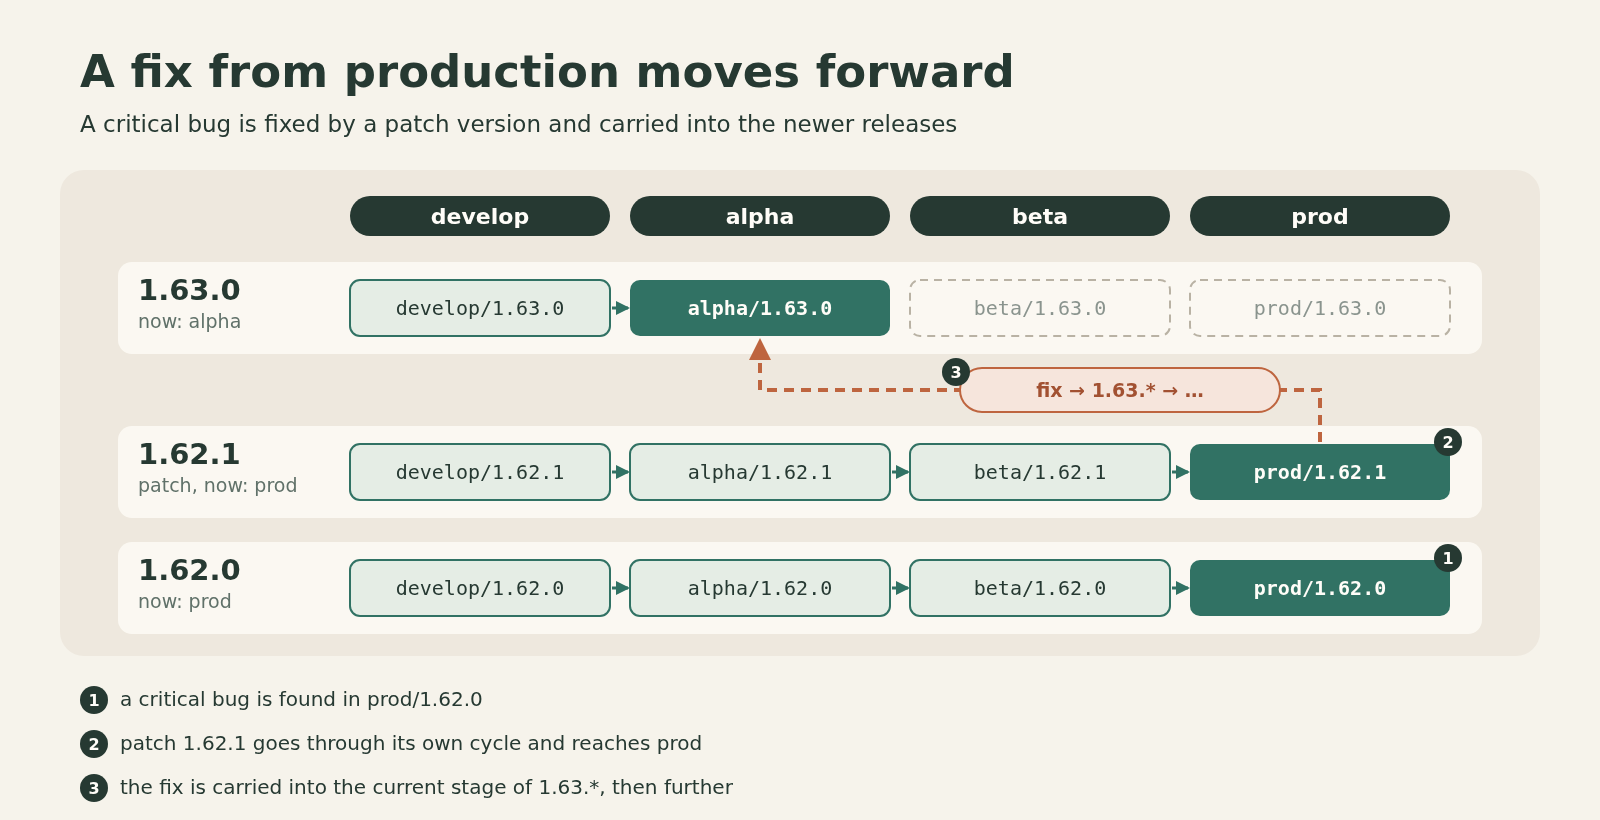Viewport: 1600px width, 820px height.
Task: Click badge 2 on prod/1.62.1
Action: tap(1448, 442)
